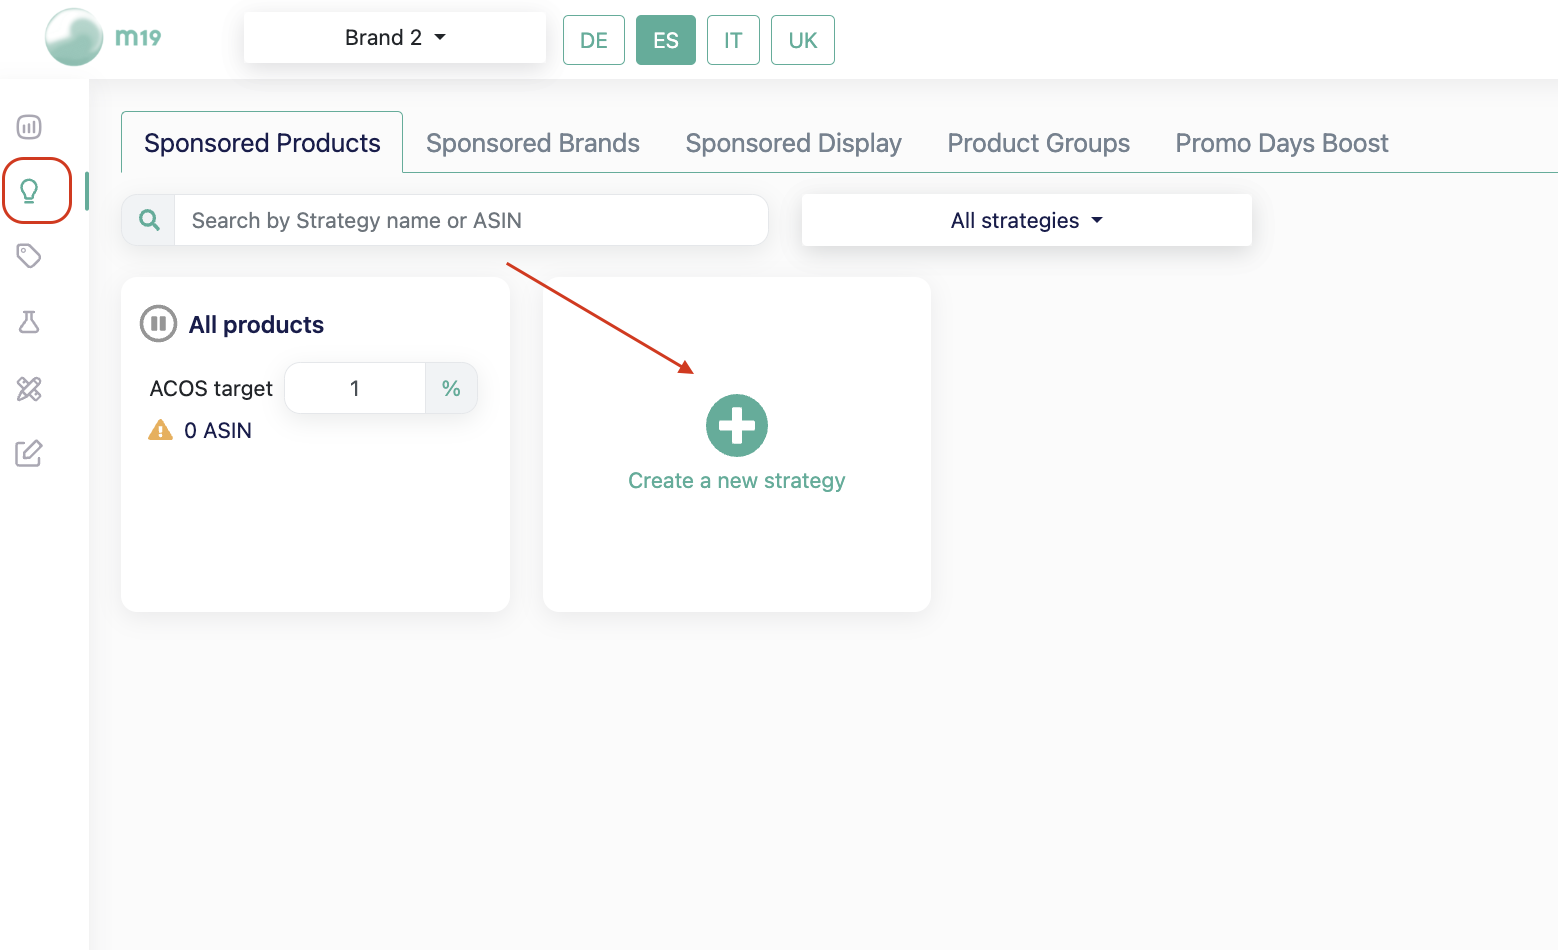The height and width of the screenshot is (950, 1558).
Task: Click the 0 ASIN text
Action: 218,431
